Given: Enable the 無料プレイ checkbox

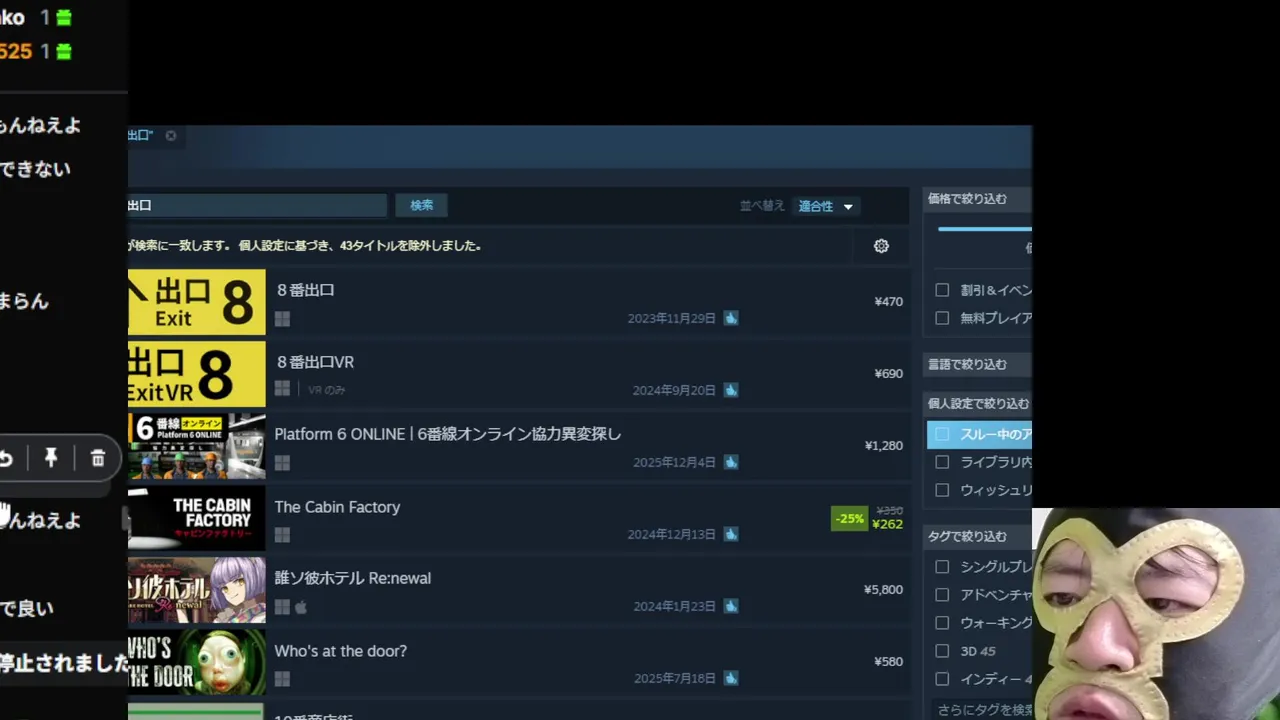Looking at the screenshot, I should click(x=942, y=318).
